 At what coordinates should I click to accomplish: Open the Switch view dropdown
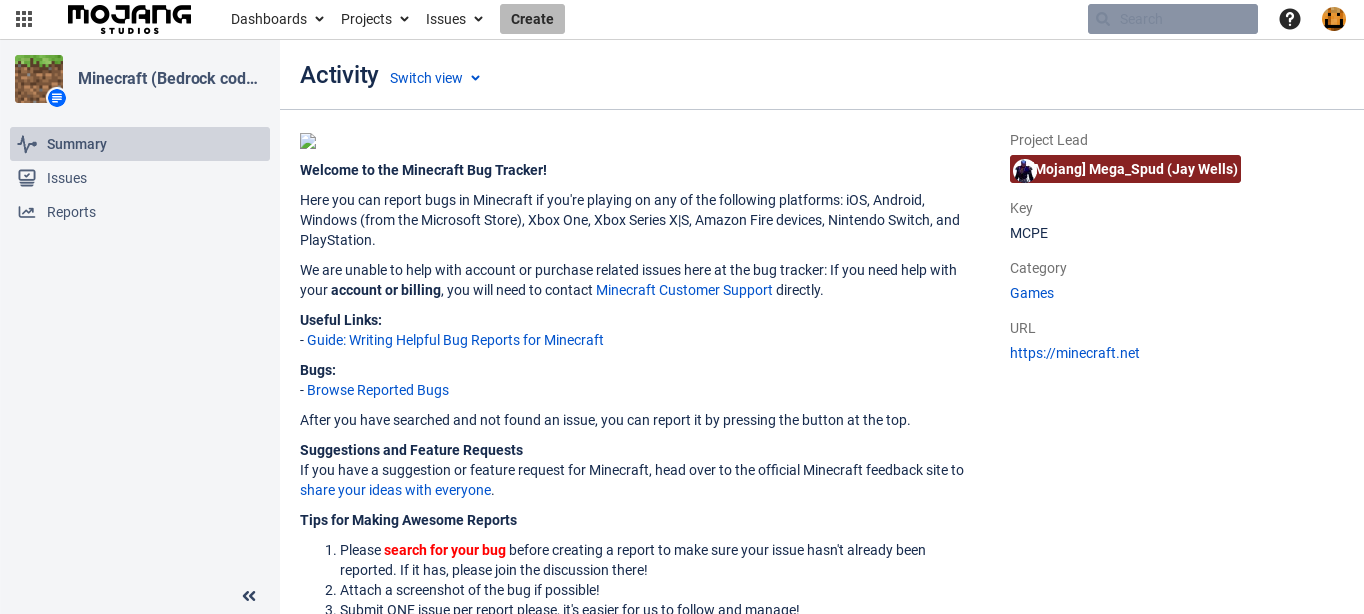pyautogui.click(x=435, y=78)
